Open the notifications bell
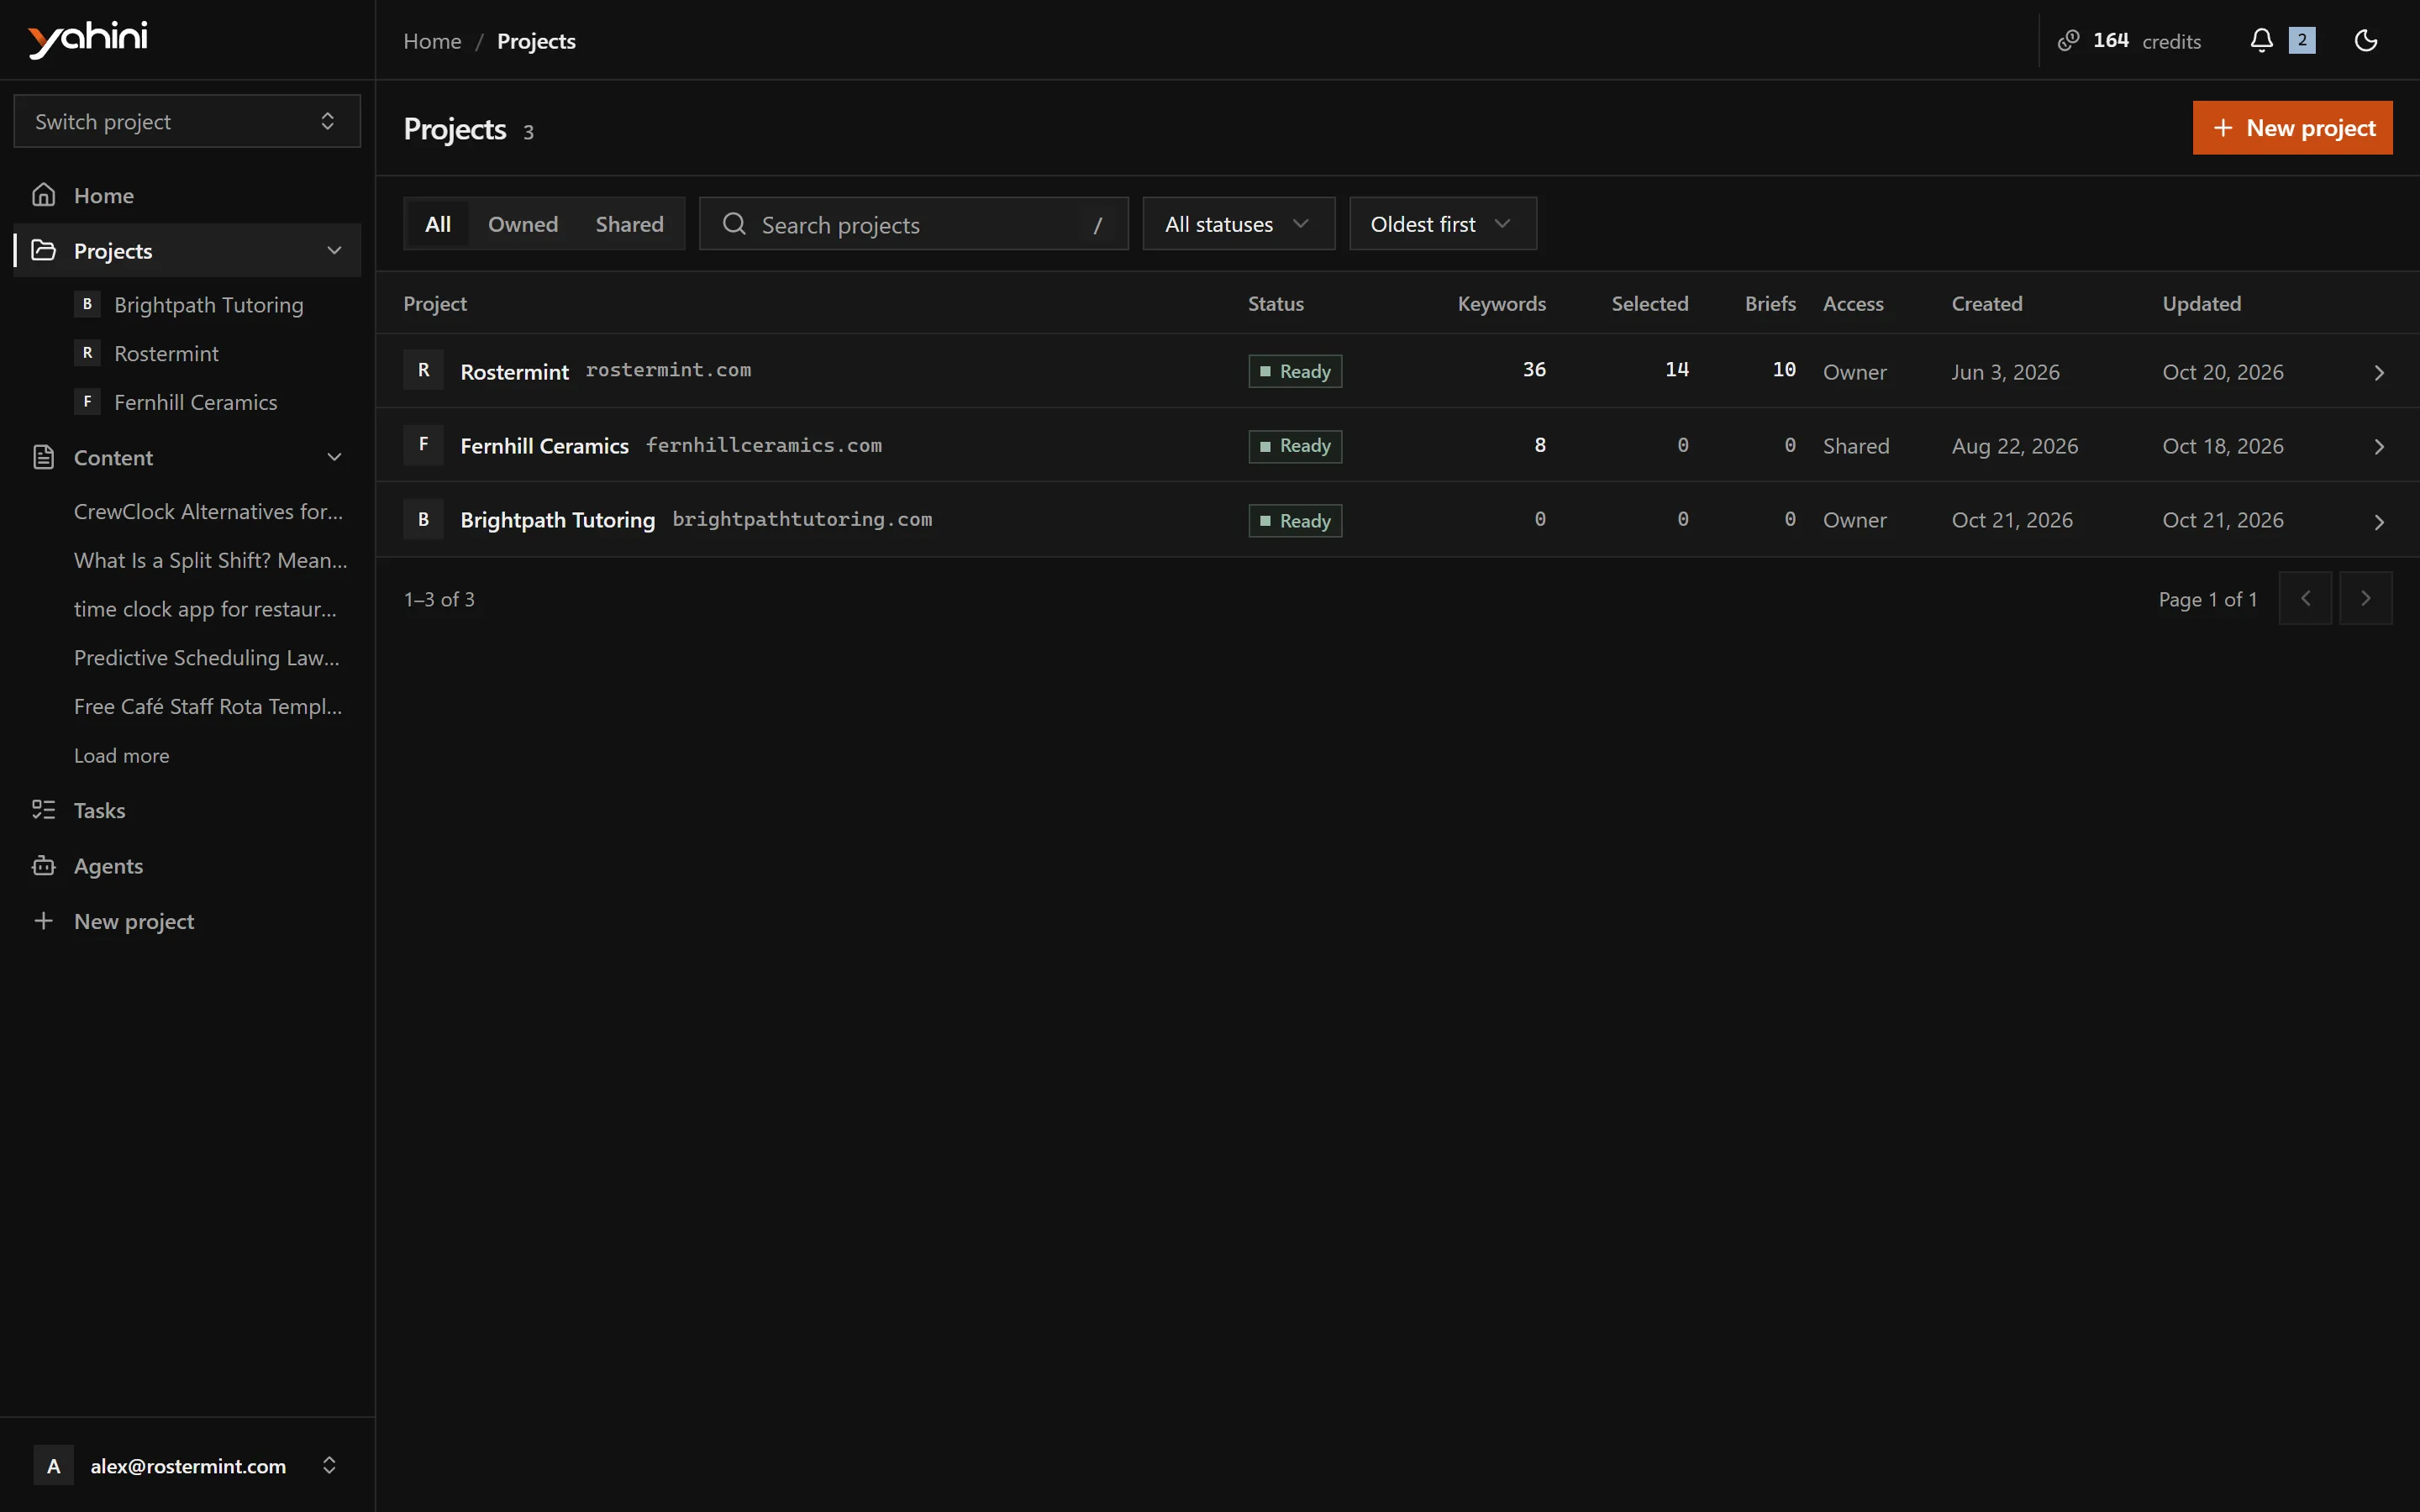 pyautogui.click(x=2261, y=40)
